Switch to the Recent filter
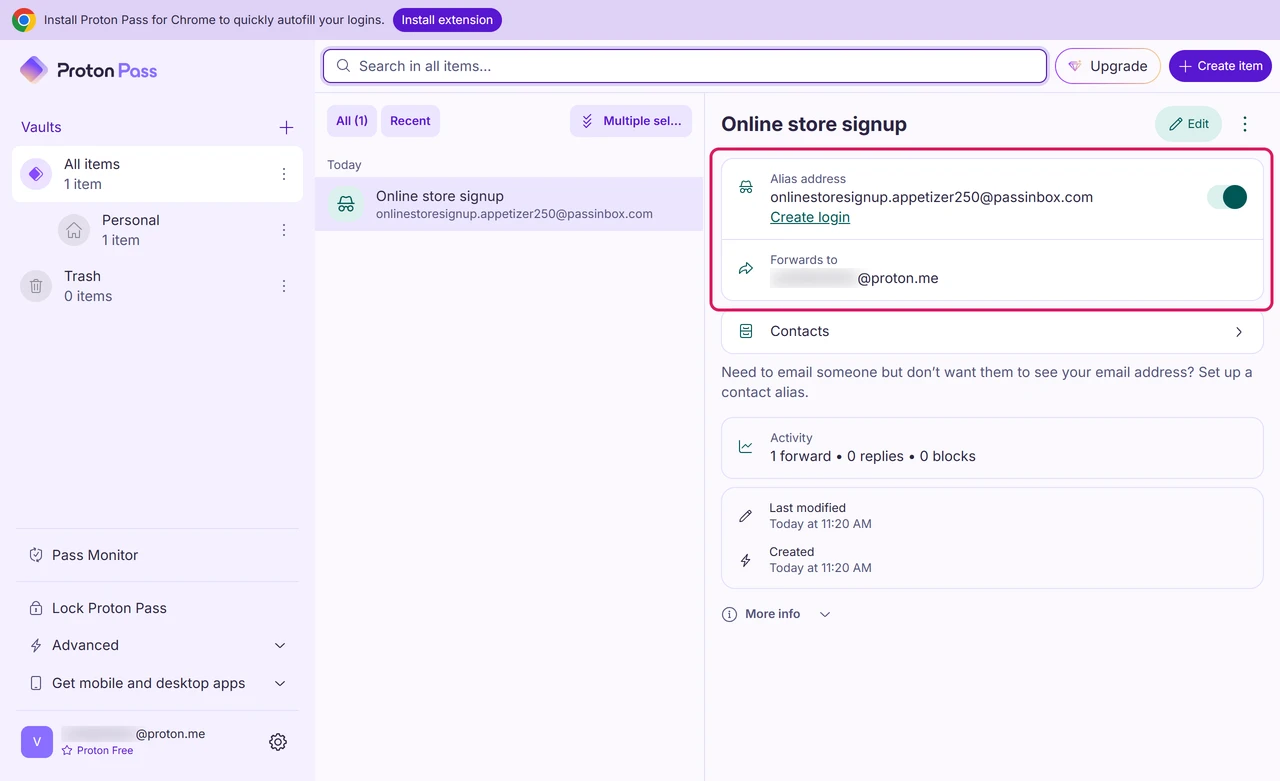Viewport: 1280px width, 781px height. (410, 121)
